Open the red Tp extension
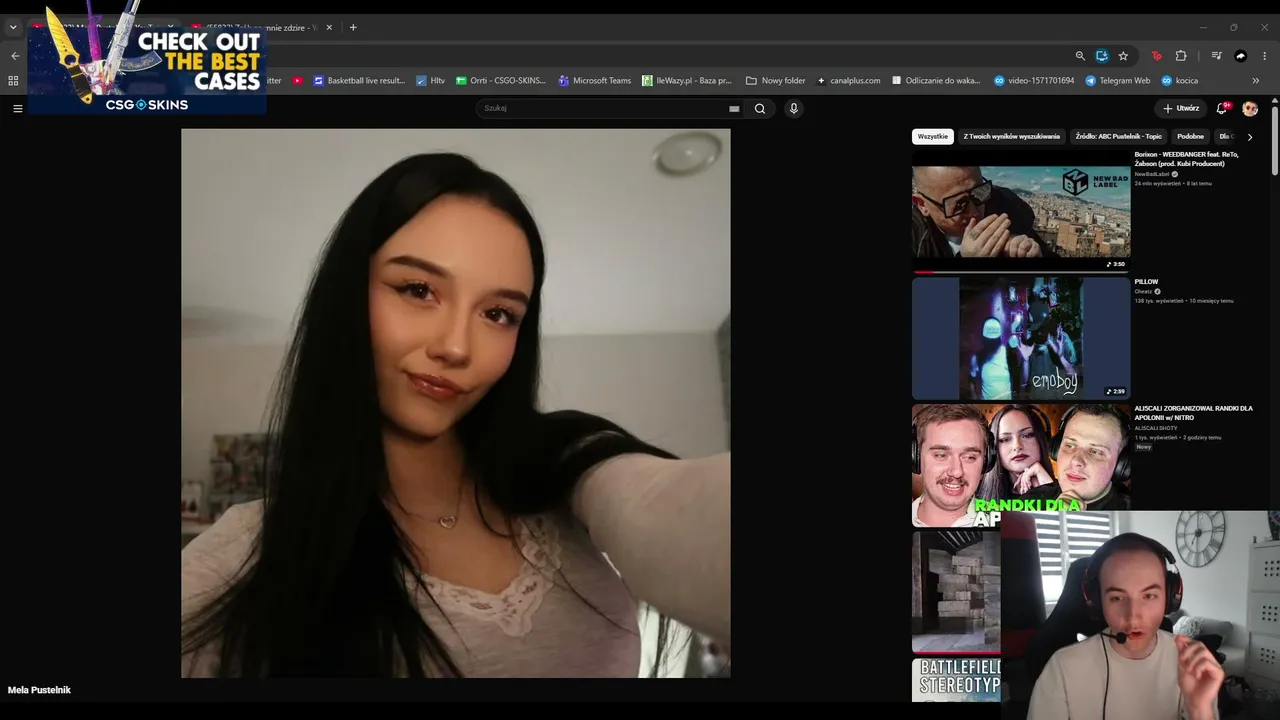 point(1157,56)
